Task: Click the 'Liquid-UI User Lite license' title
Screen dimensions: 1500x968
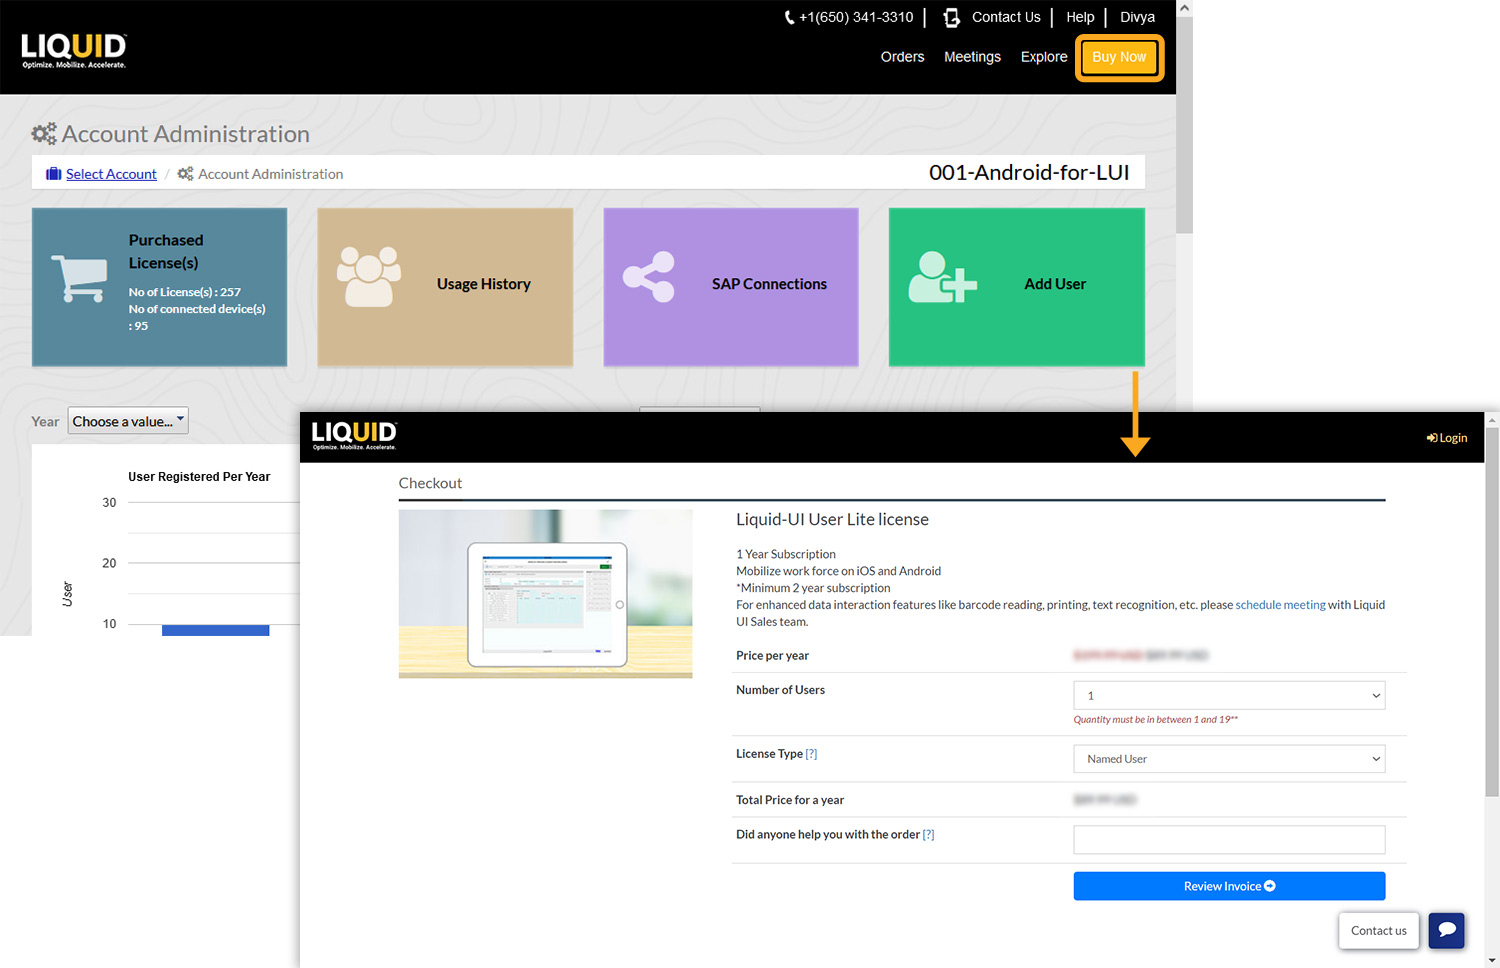Action: (832, 520)
